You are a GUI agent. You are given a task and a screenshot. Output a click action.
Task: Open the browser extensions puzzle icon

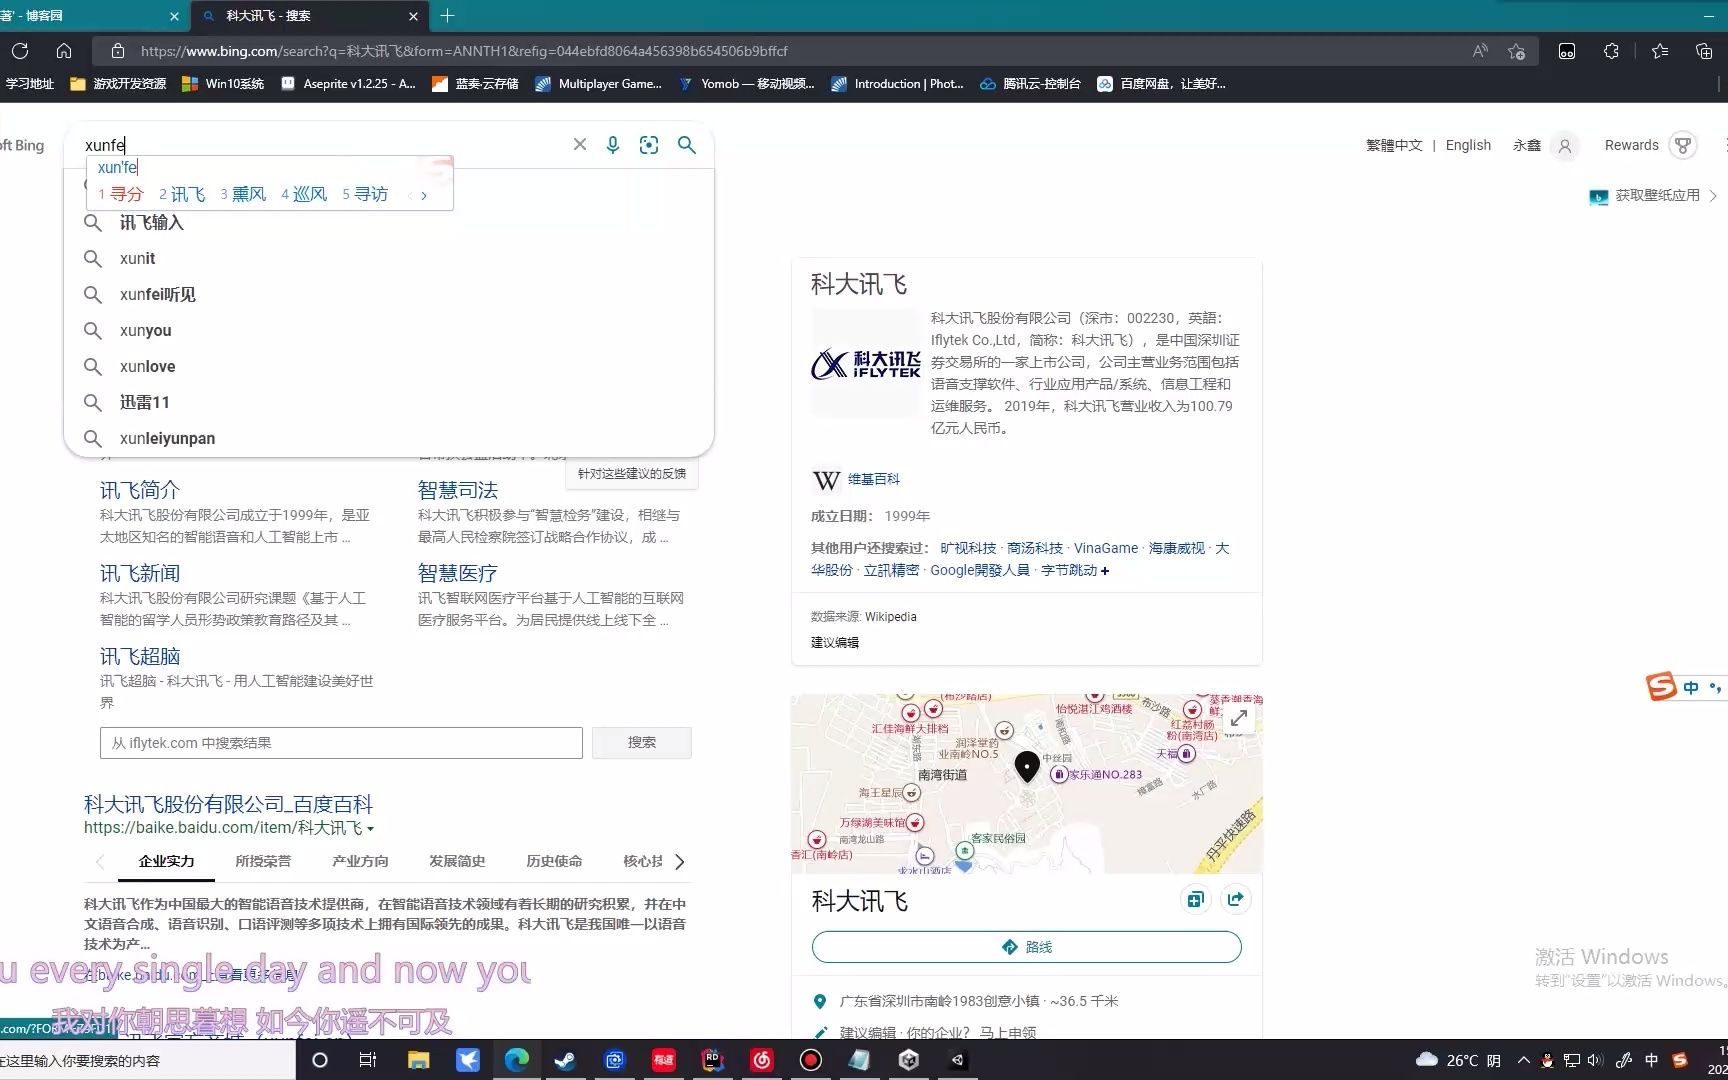click(x=1611, y=51)
